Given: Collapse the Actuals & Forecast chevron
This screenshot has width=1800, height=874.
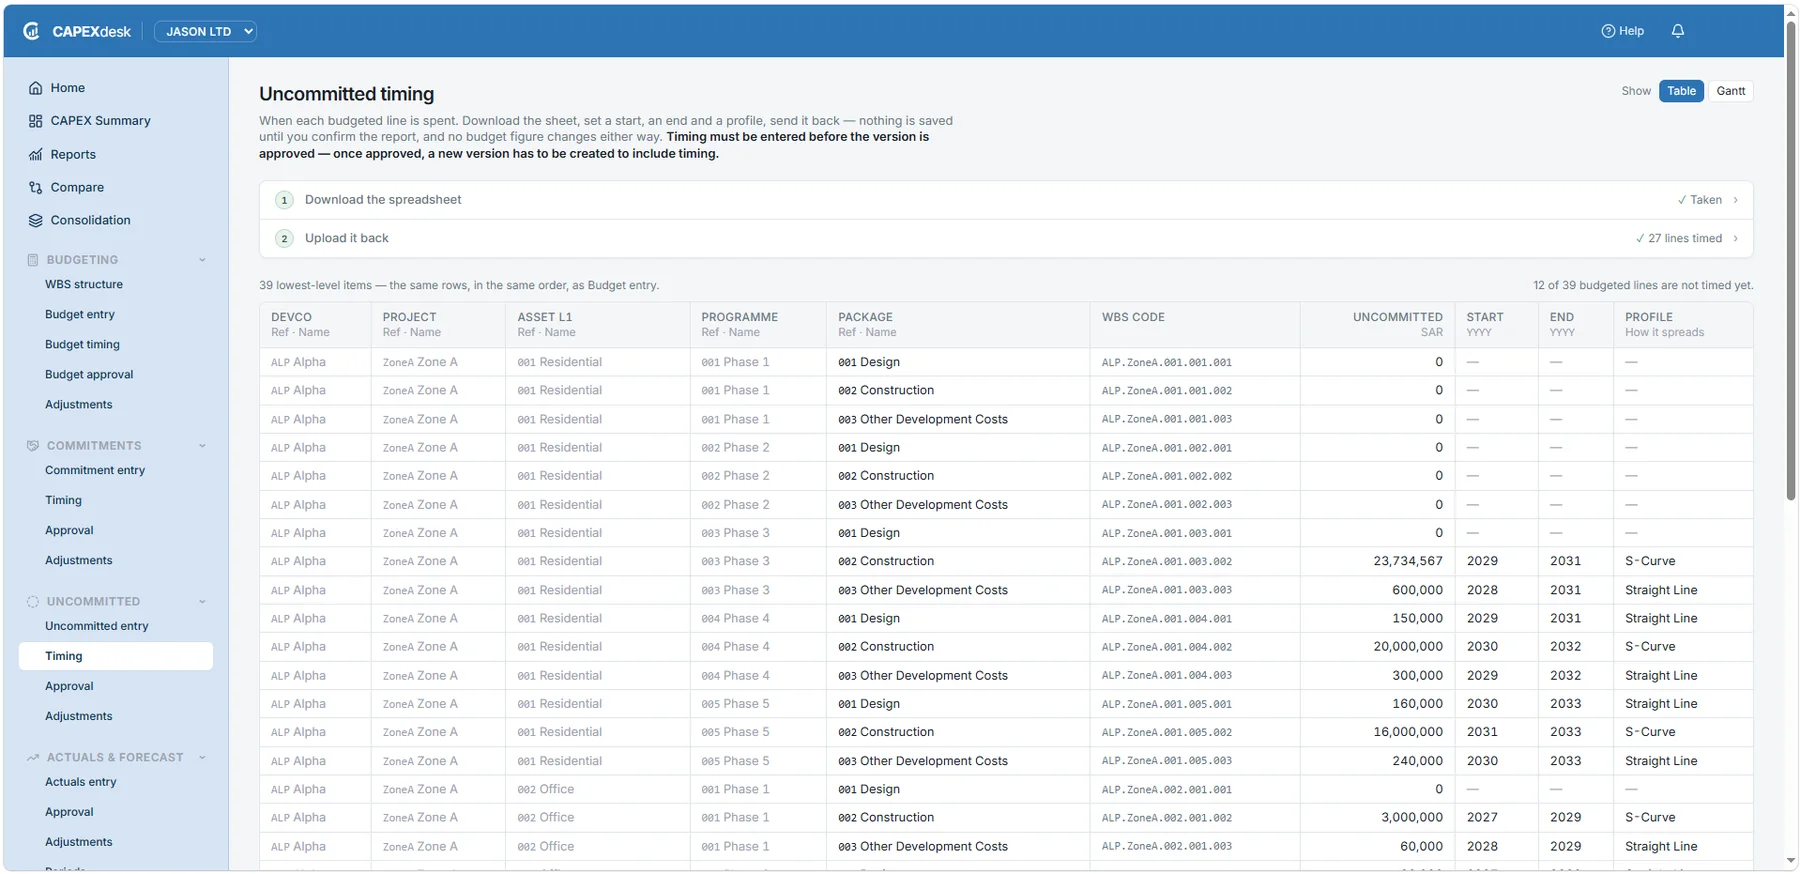Looking at the screenshot, I should pyautogui.click(x=202, y=758).
